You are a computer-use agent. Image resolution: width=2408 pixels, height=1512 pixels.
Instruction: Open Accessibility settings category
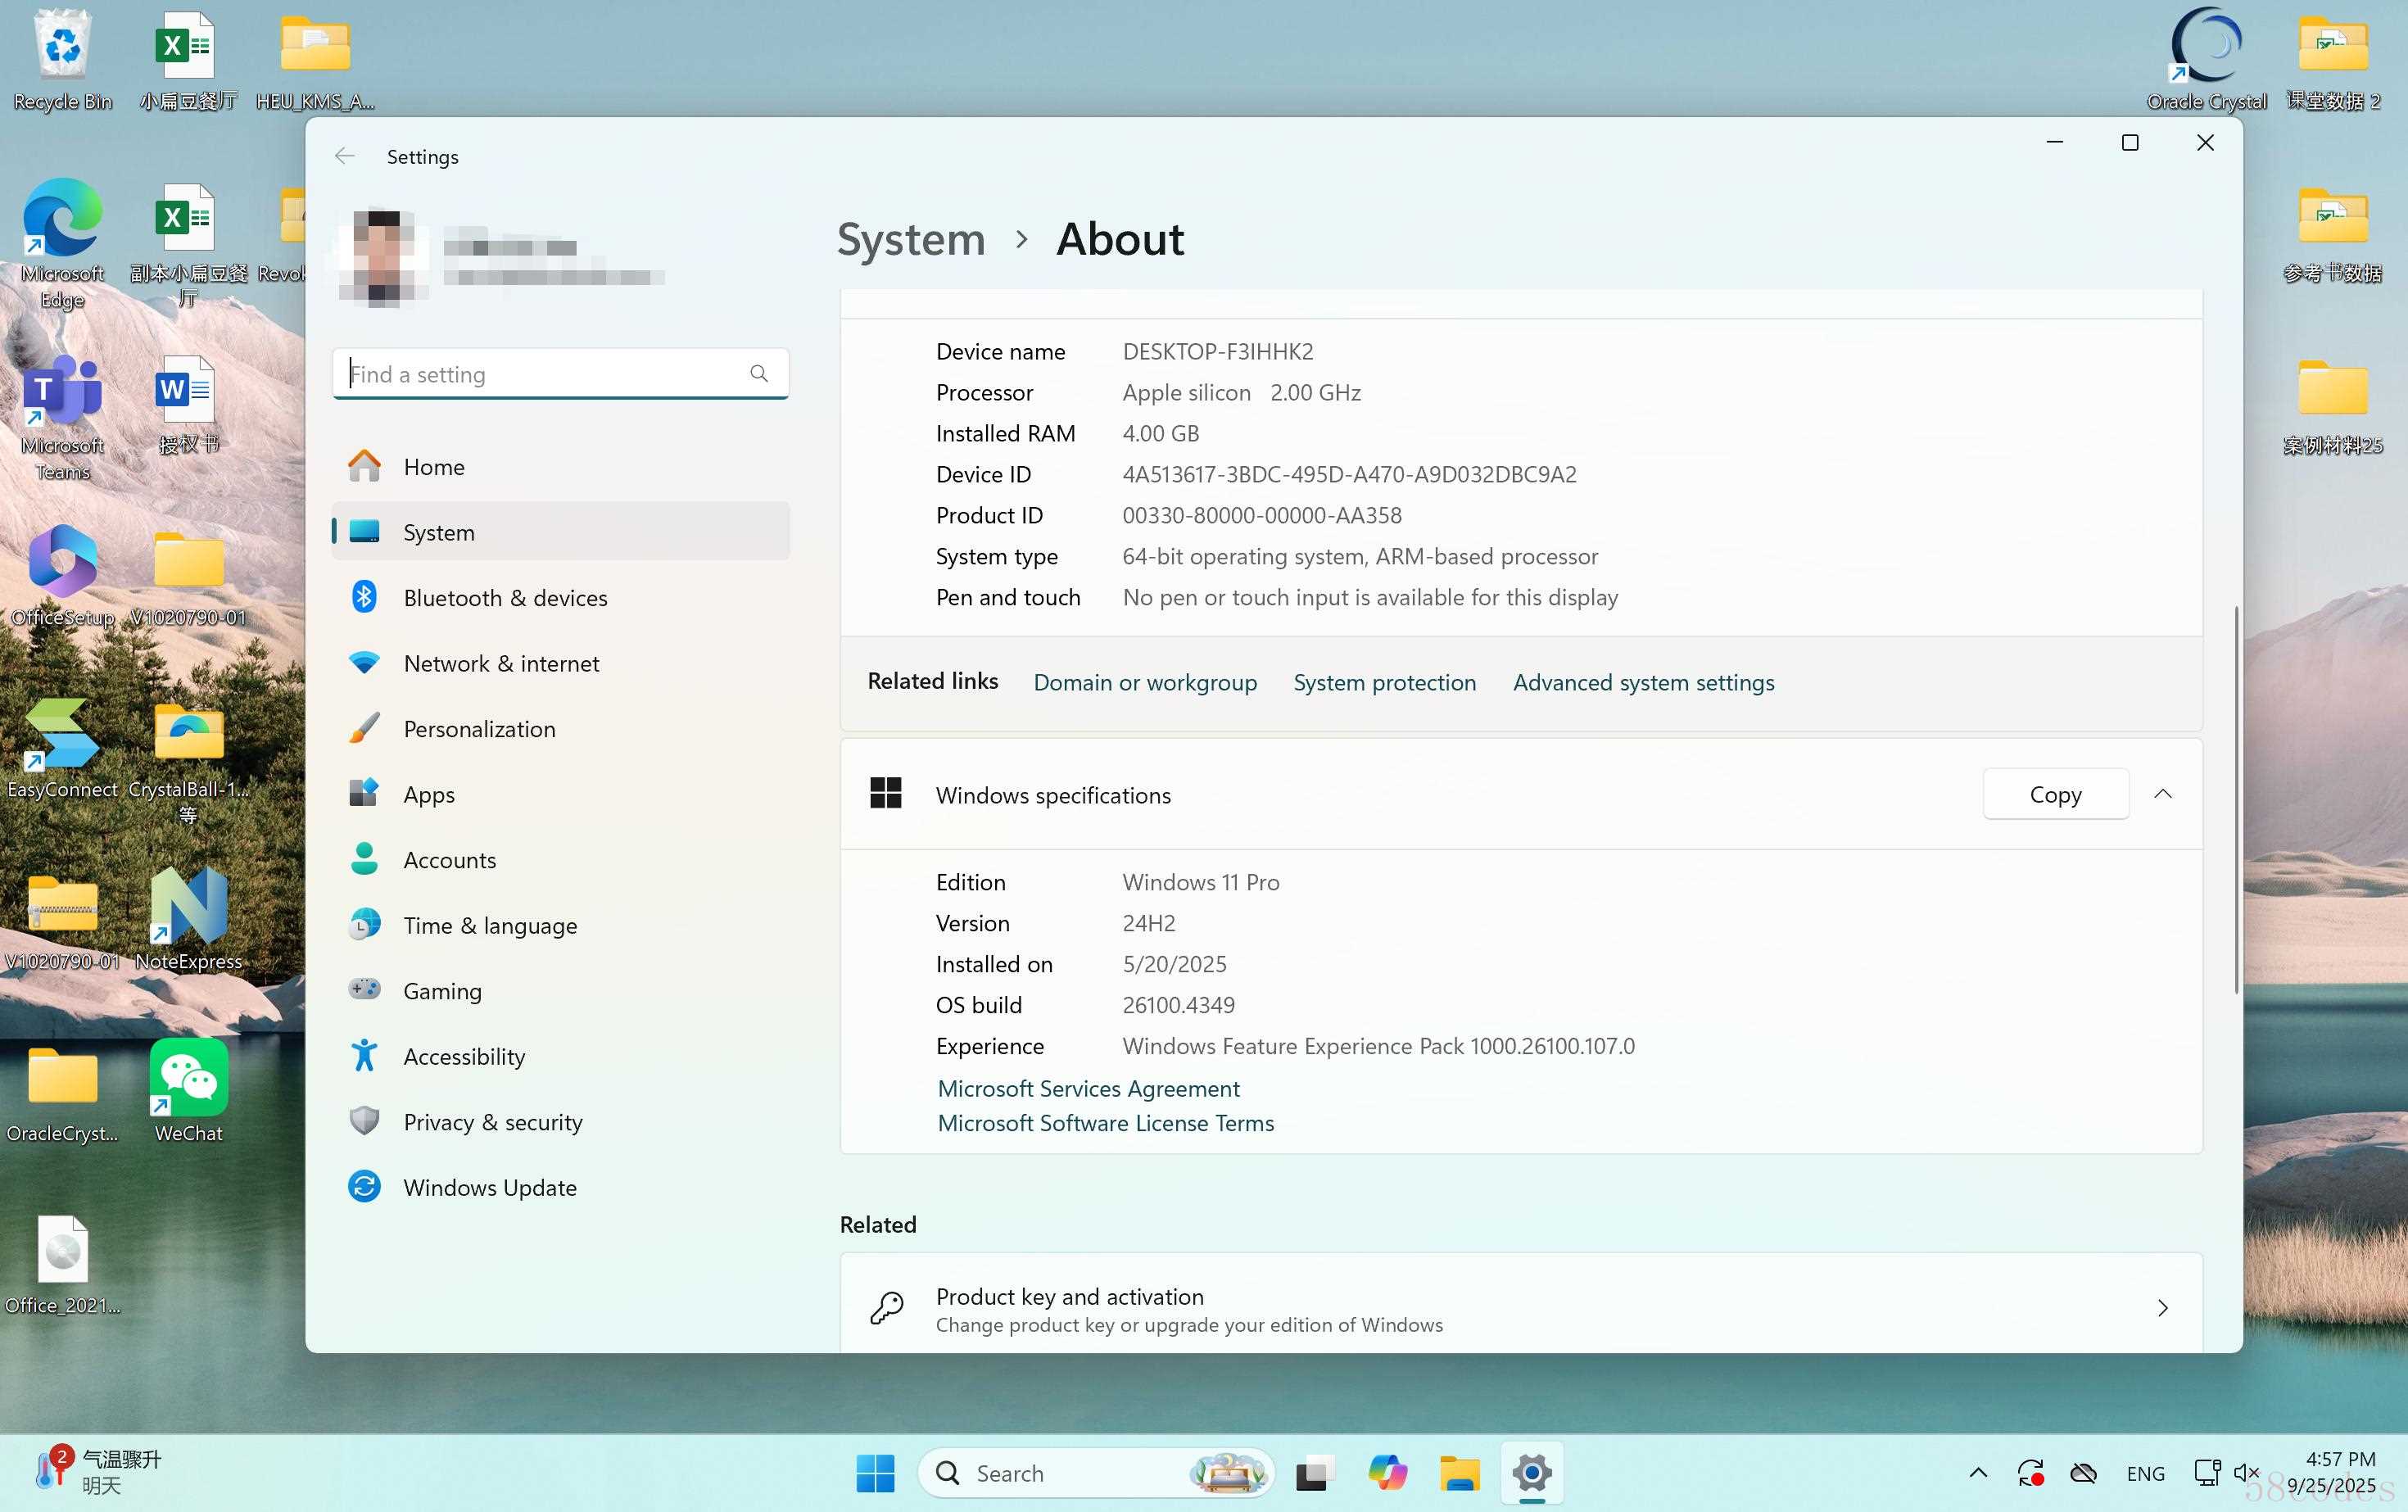(x=560, y=1056)
